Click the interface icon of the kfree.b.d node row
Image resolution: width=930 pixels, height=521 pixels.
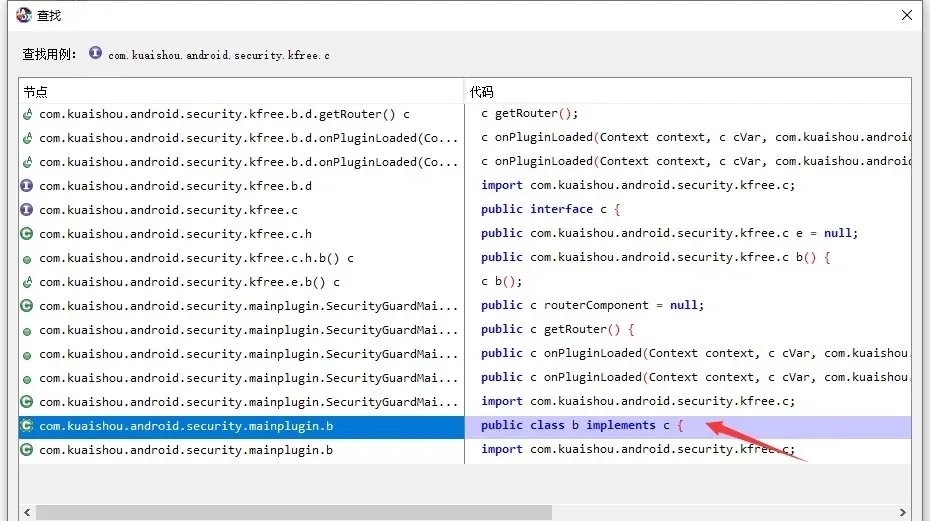point(27,186)
